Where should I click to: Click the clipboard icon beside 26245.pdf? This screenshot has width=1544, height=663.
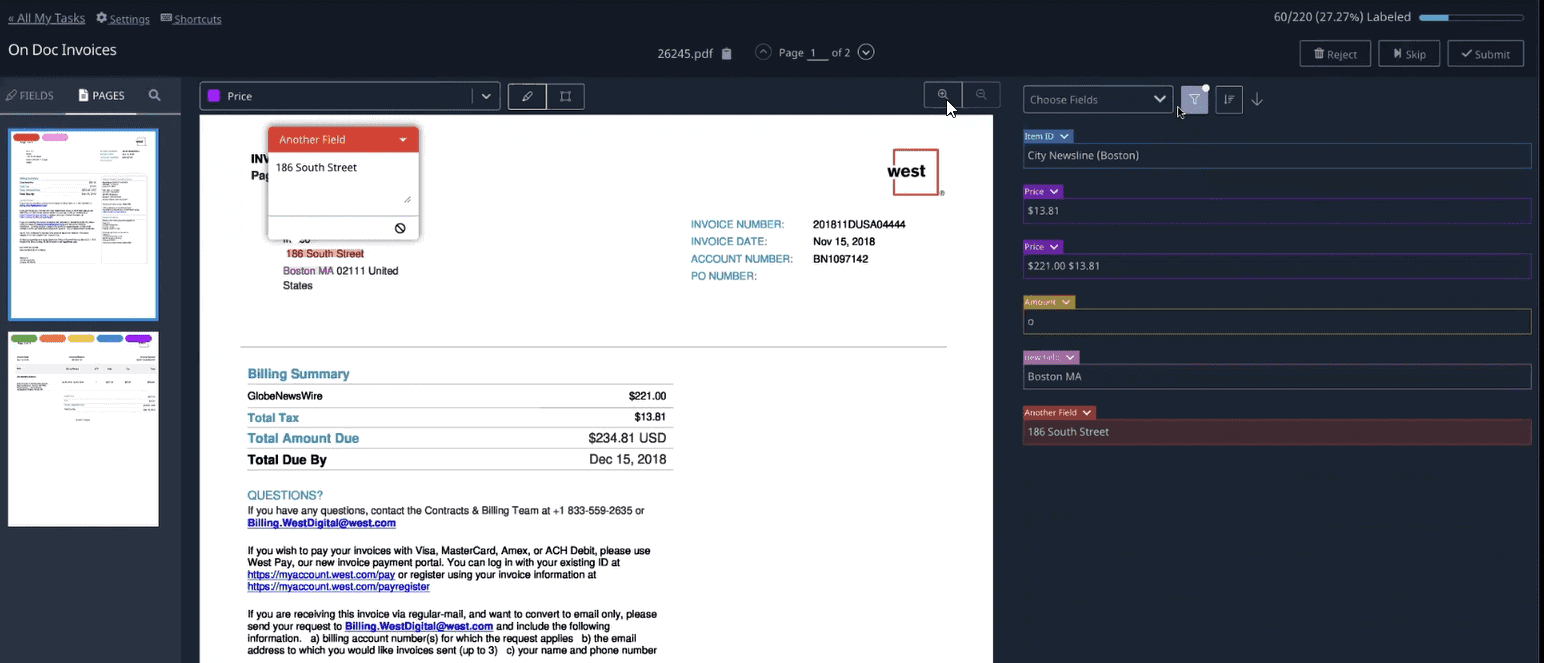(727, 53)
